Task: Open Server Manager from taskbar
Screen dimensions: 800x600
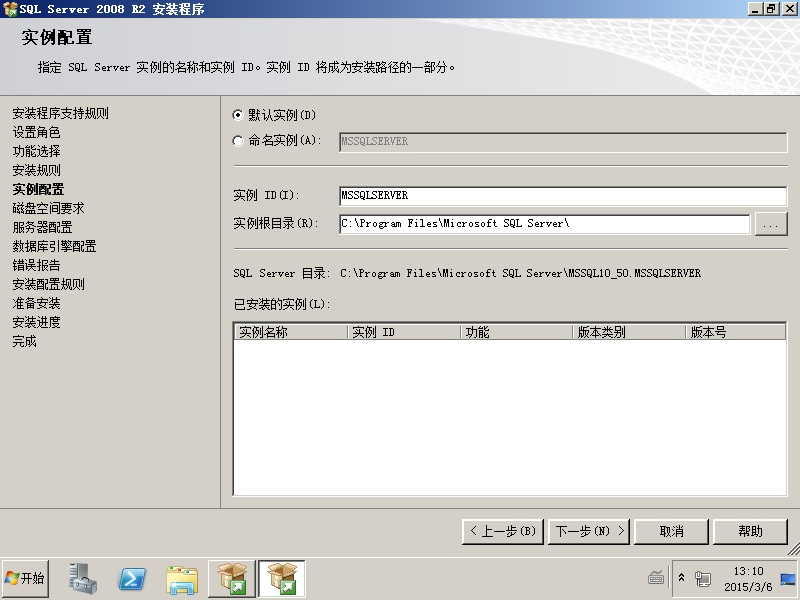Action: (x=82, y=579)
